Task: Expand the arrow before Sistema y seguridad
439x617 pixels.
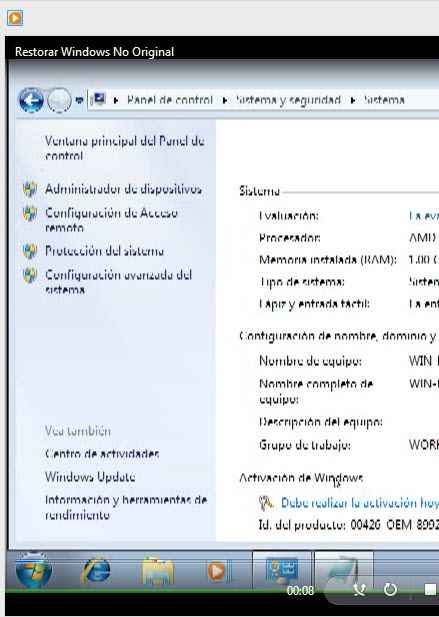Action: point(225,100)
